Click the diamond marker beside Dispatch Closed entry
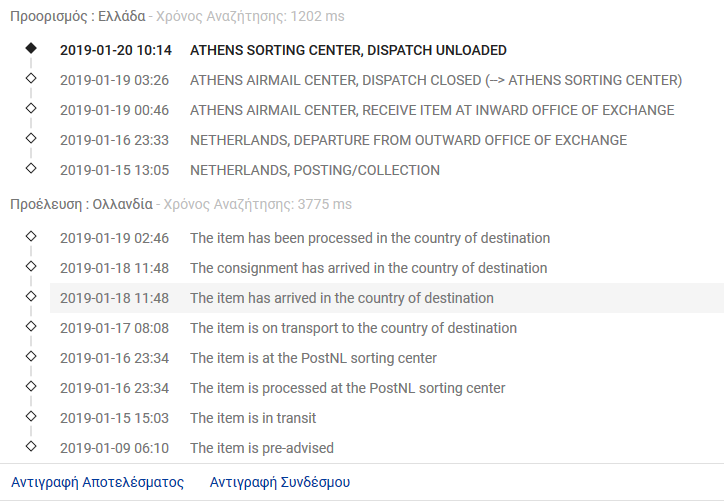The width and height of the screenshot is (724, 501). 31,78
